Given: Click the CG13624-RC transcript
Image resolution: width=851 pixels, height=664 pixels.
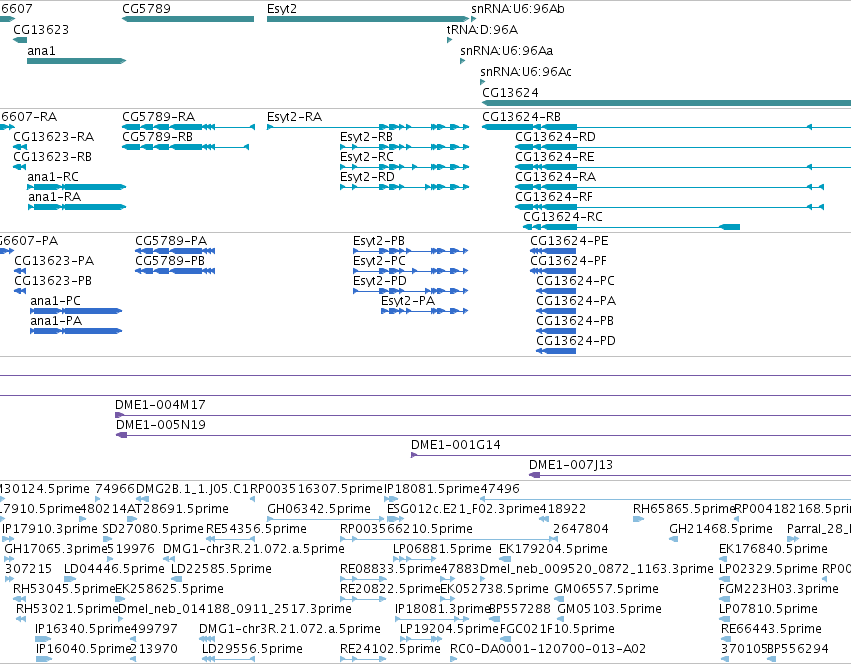Looking at the screenshot, I should [631, 227].
